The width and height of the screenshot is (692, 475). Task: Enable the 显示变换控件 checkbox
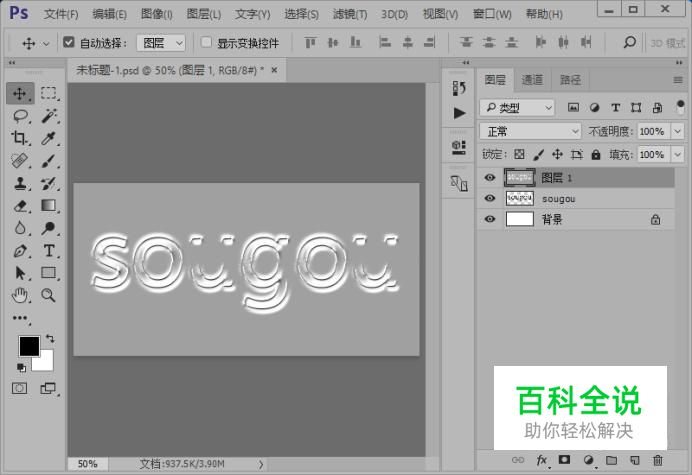[206, 42]
